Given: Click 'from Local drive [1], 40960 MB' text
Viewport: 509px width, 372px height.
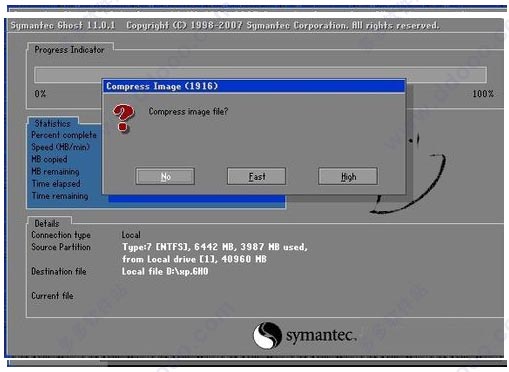Looking at the screenshot, I should click(194, 259).
